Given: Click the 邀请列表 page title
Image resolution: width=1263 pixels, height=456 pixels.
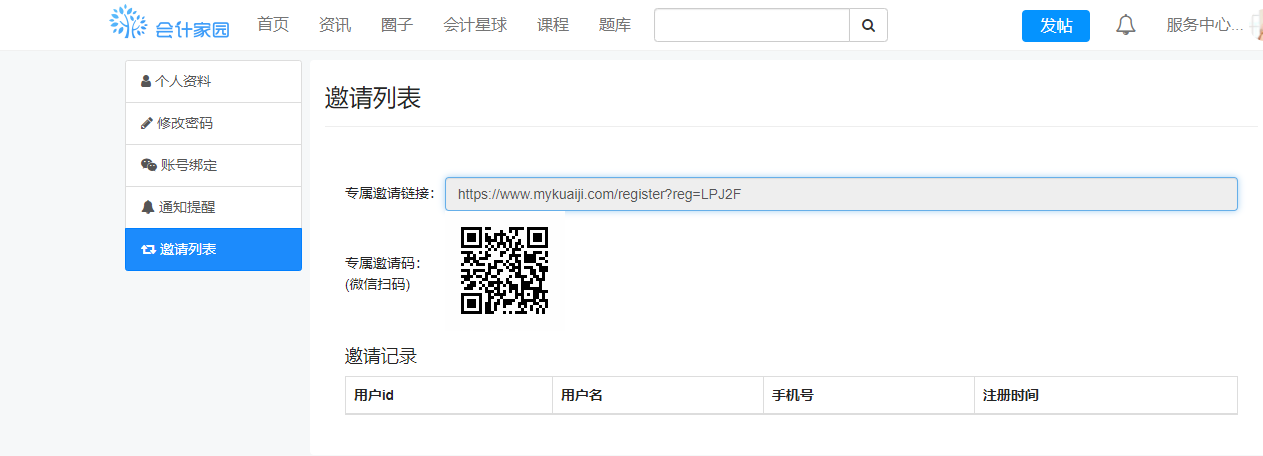Looking at the screenshot, I should point(373,98).
